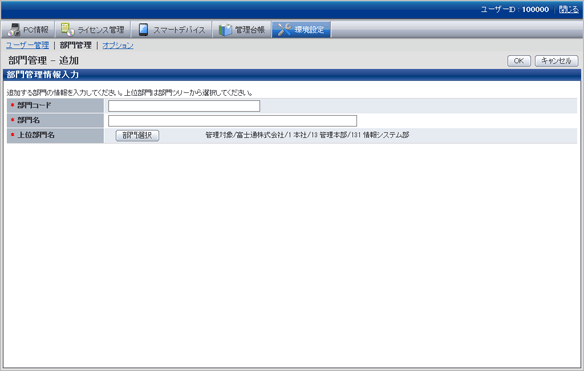Click the ライセンス管理 license icon
Image resolution: width=584 pixels, height=371 pixels.
[x=67, y=29]
